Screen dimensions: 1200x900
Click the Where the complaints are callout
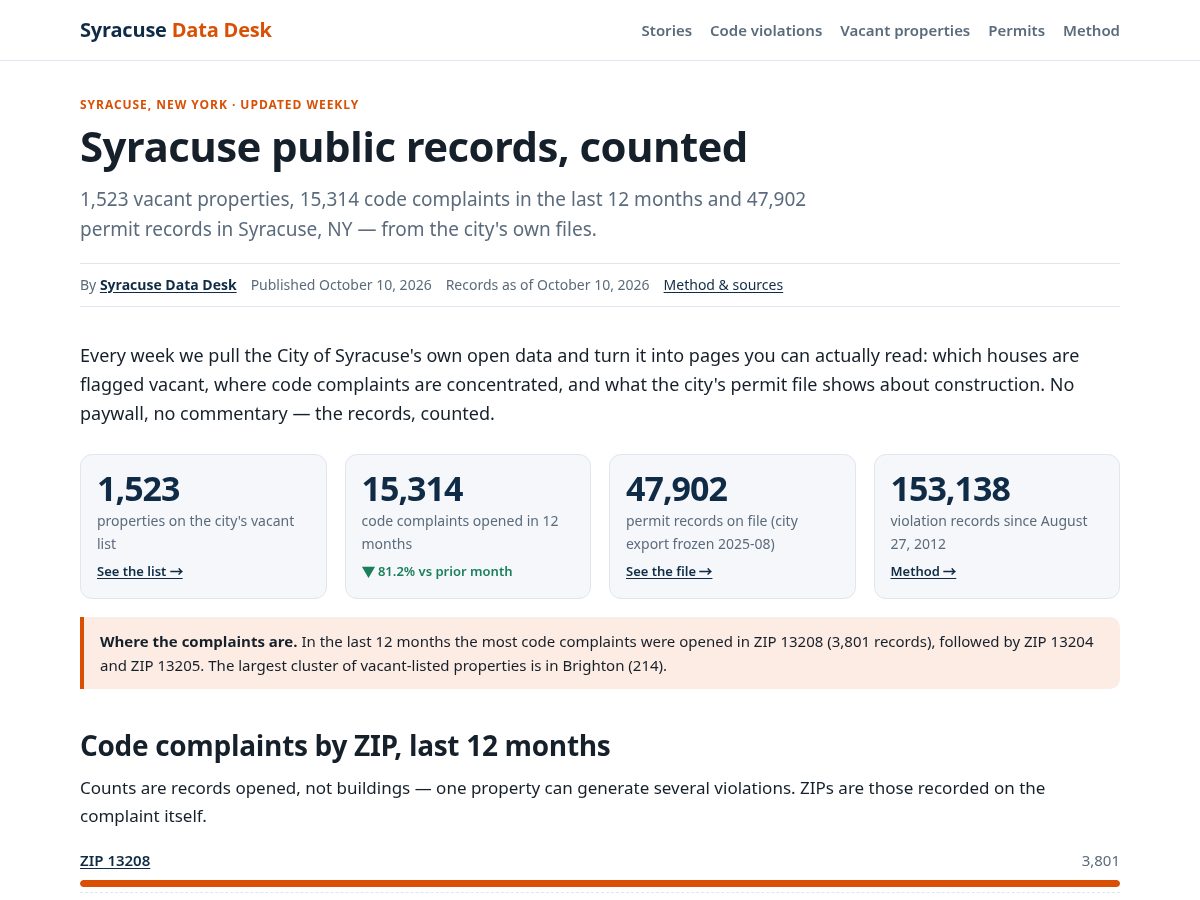600,653
